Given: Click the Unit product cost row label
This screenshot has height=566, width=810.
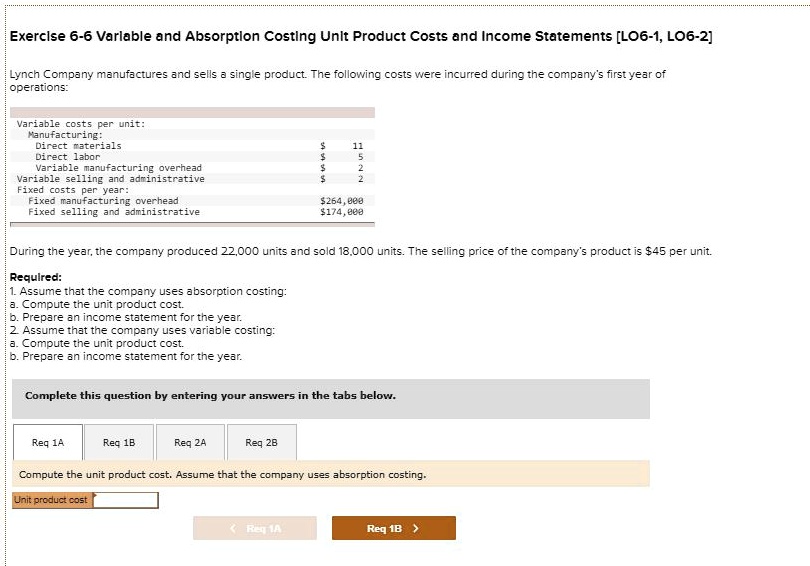Looking at the screenshot, I should pyautogui.click(x=51, y=499).
